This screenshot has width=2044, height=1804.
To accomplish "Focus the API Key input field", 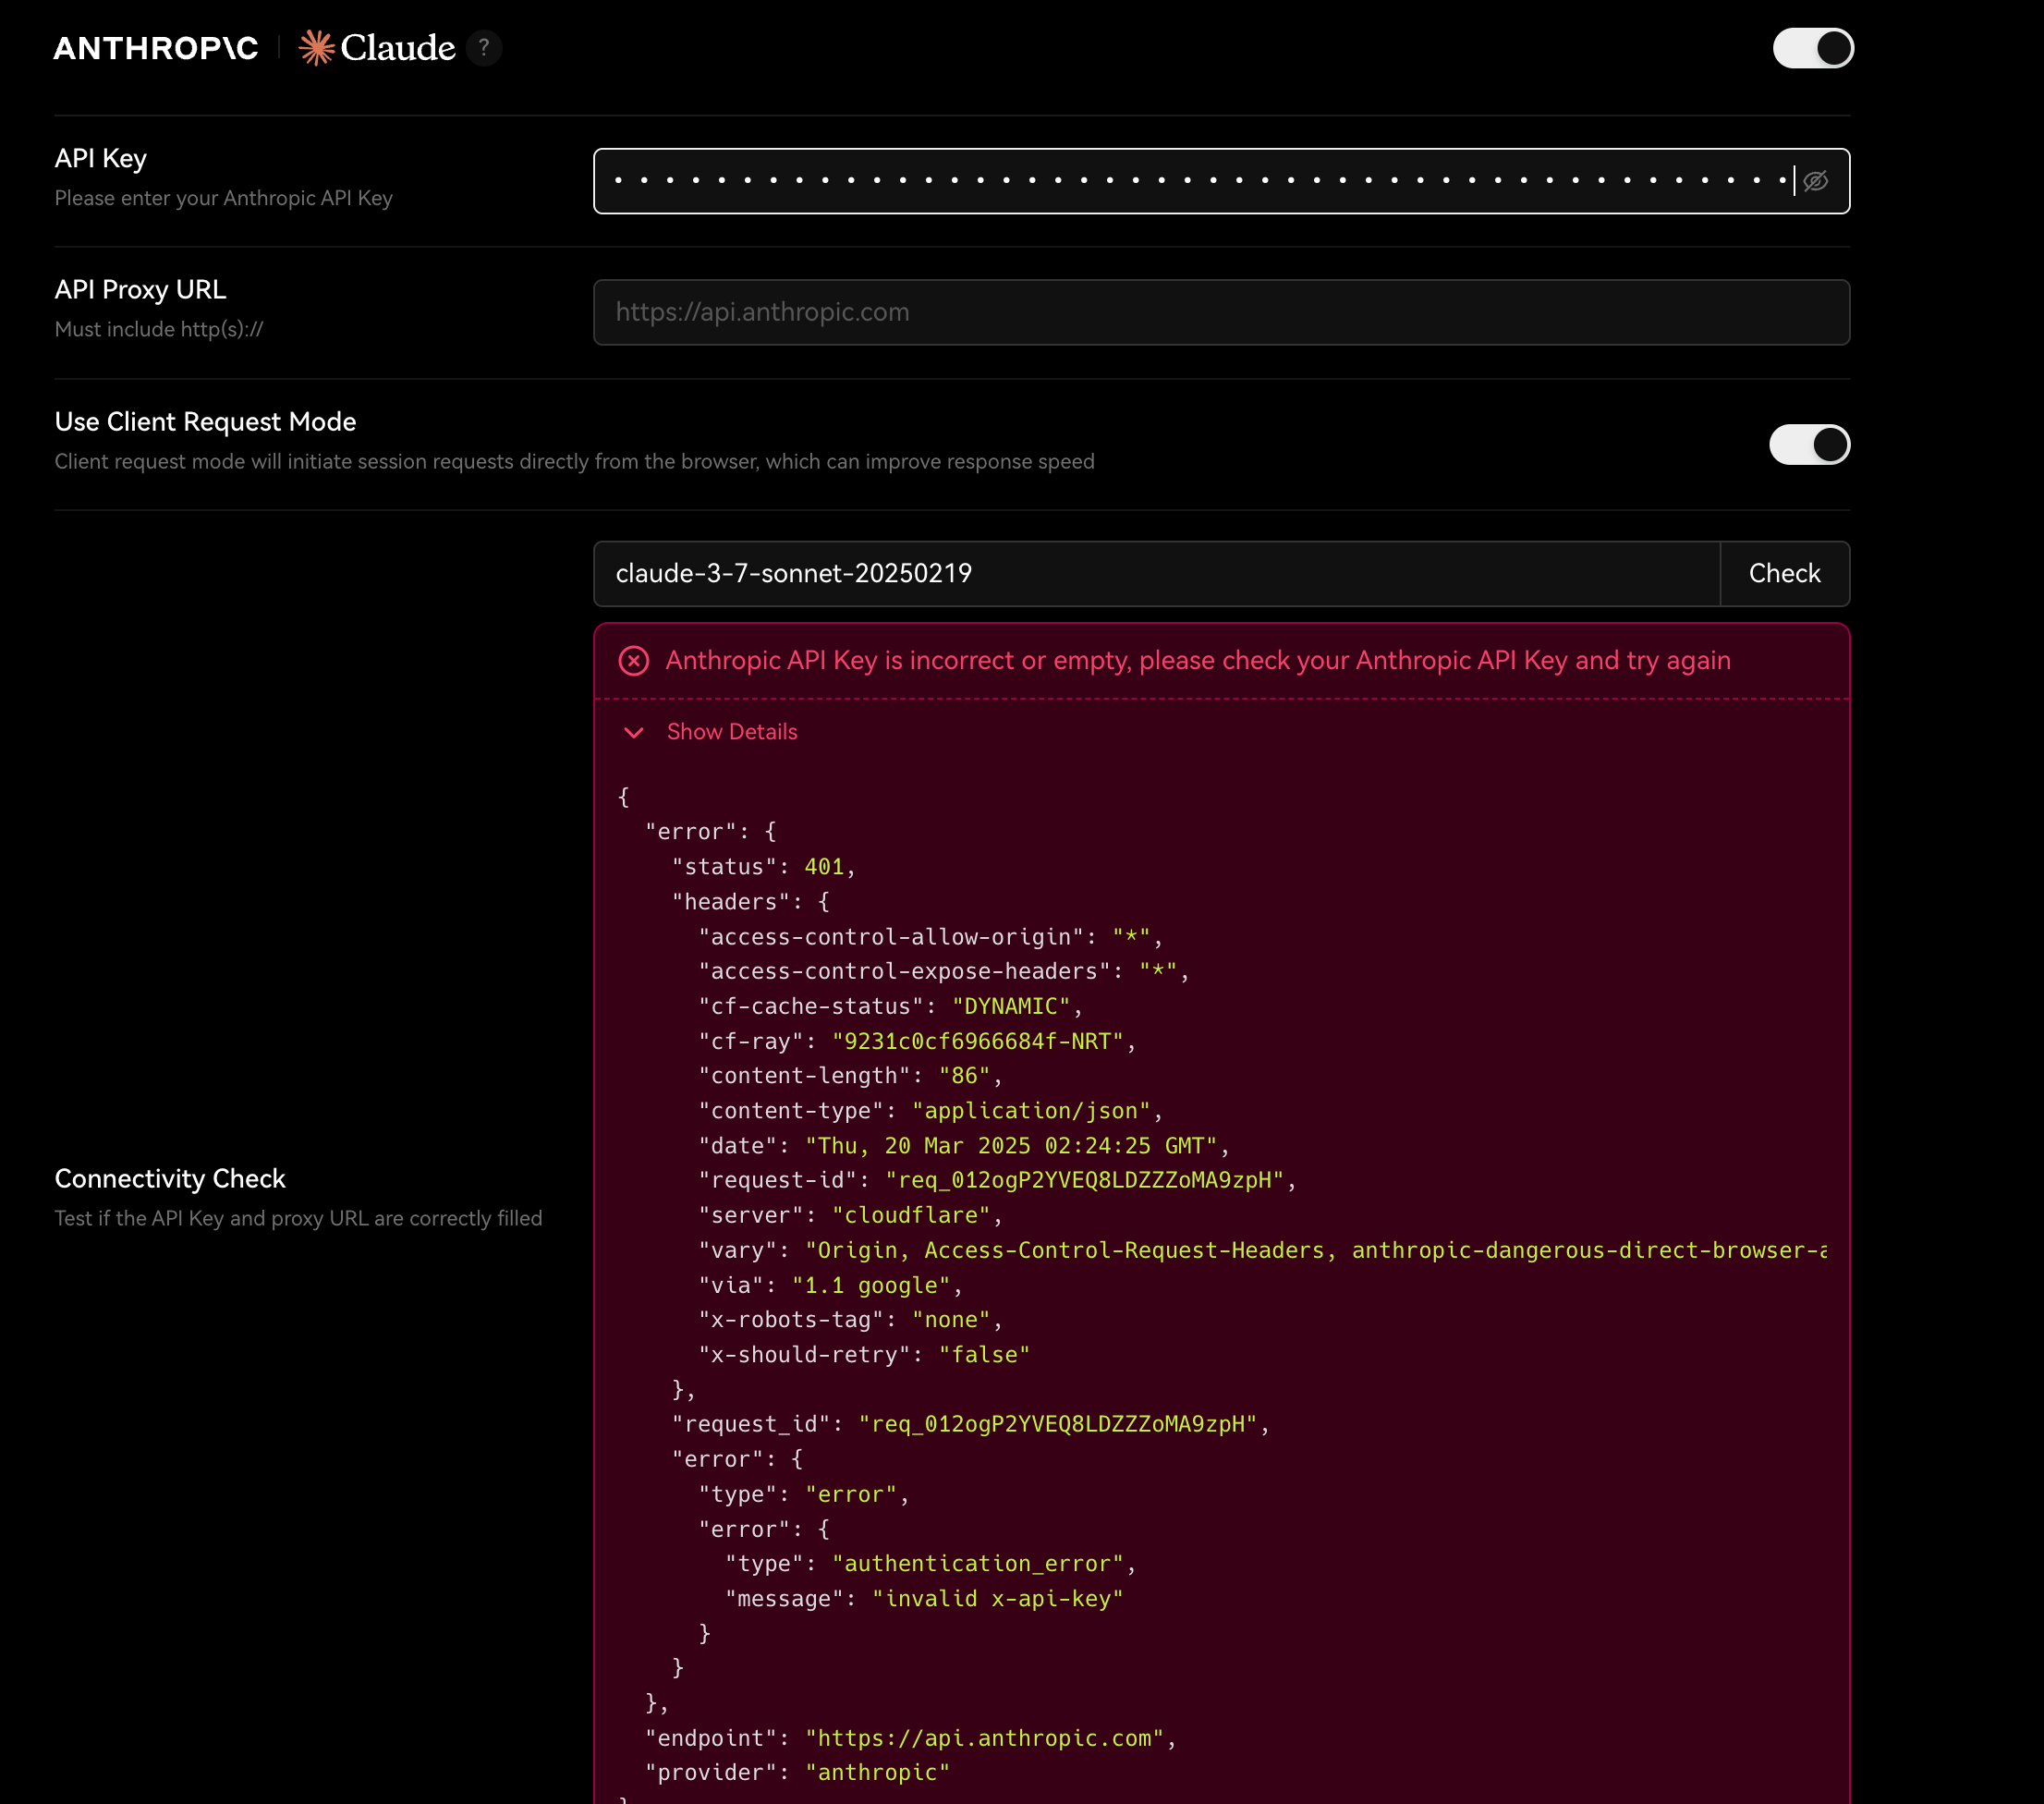I will [1220, 181].
